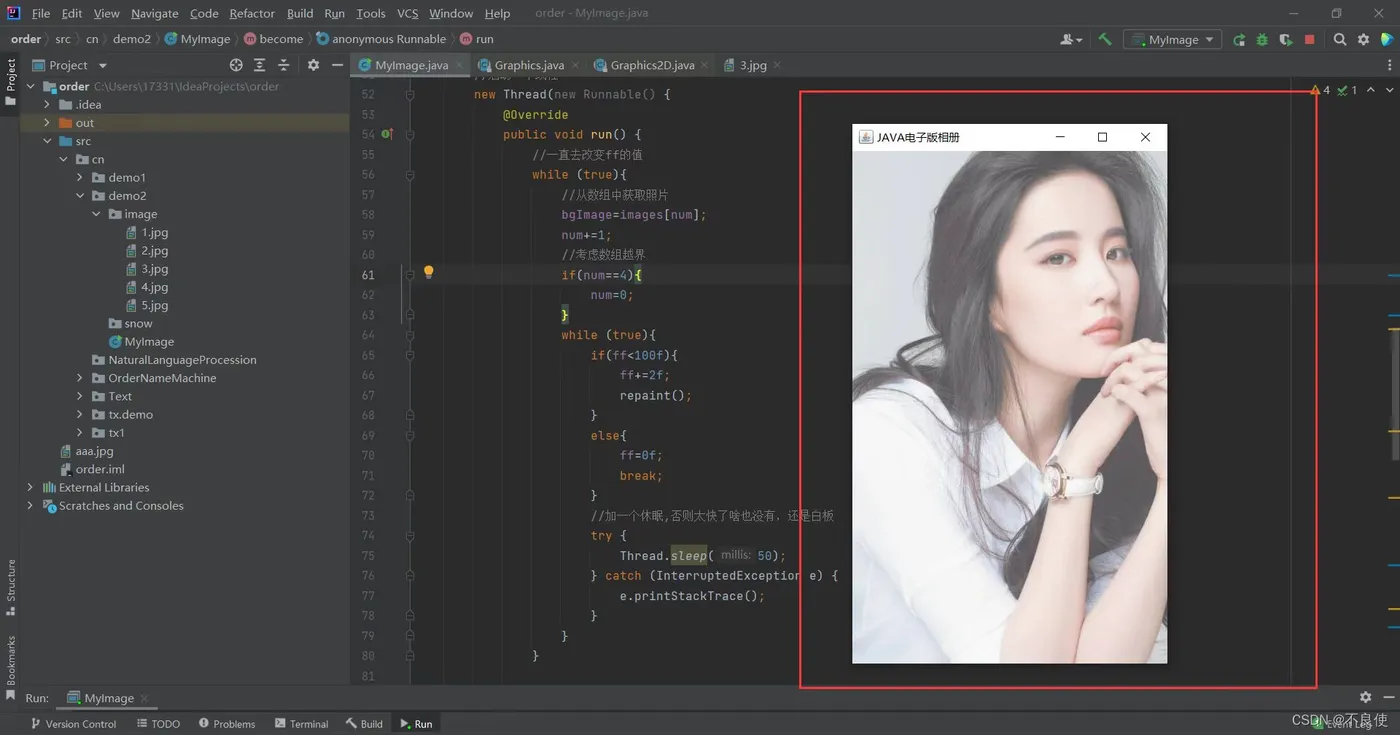The height and width of the screenshot is (735, 1400).
Task: Go to previous highlighted error arrow
Action: 1370,90
